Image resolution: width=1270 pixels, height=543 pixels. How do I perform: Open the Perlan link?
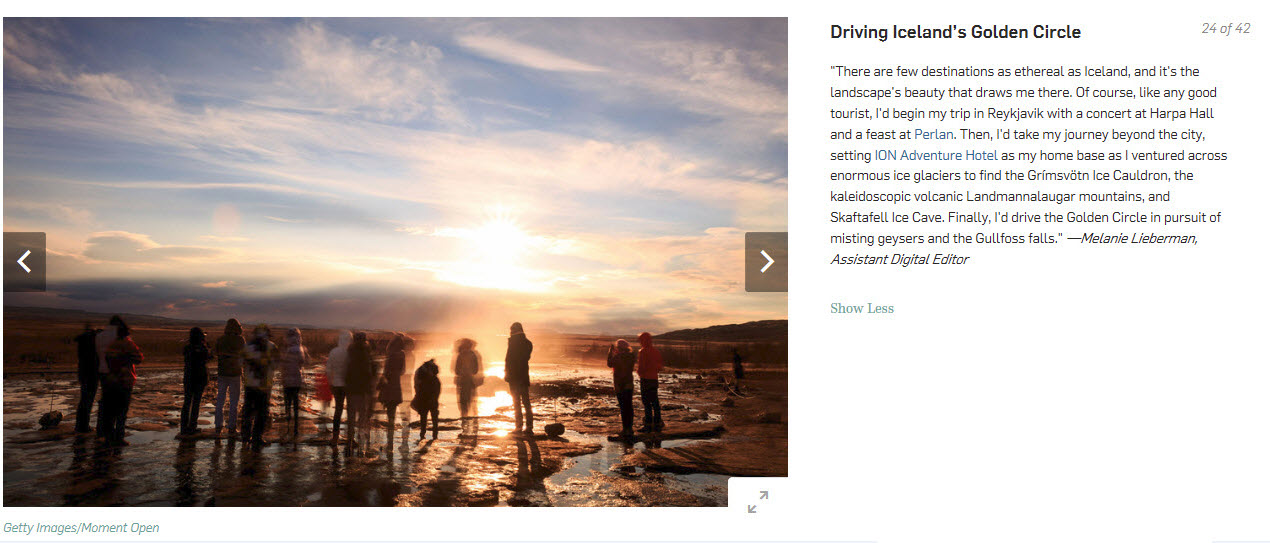(x=934, y=134)
